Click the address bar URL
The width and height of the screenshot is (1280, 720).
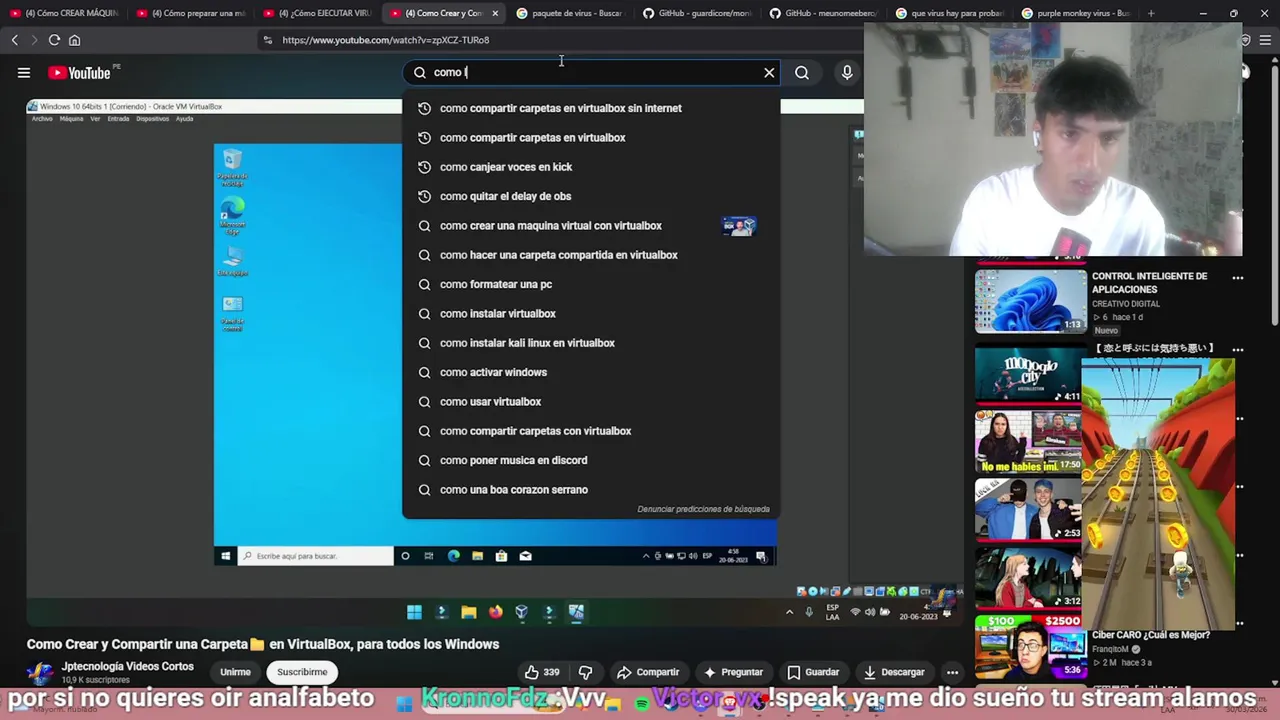[385, 40]
